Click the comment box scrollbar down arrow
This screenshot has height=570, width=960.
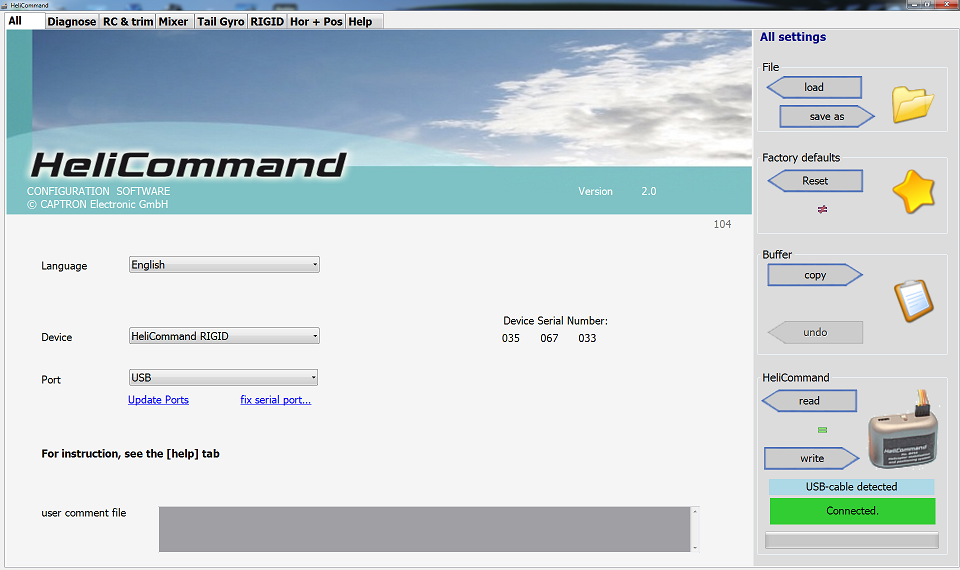tap(695, 547)
